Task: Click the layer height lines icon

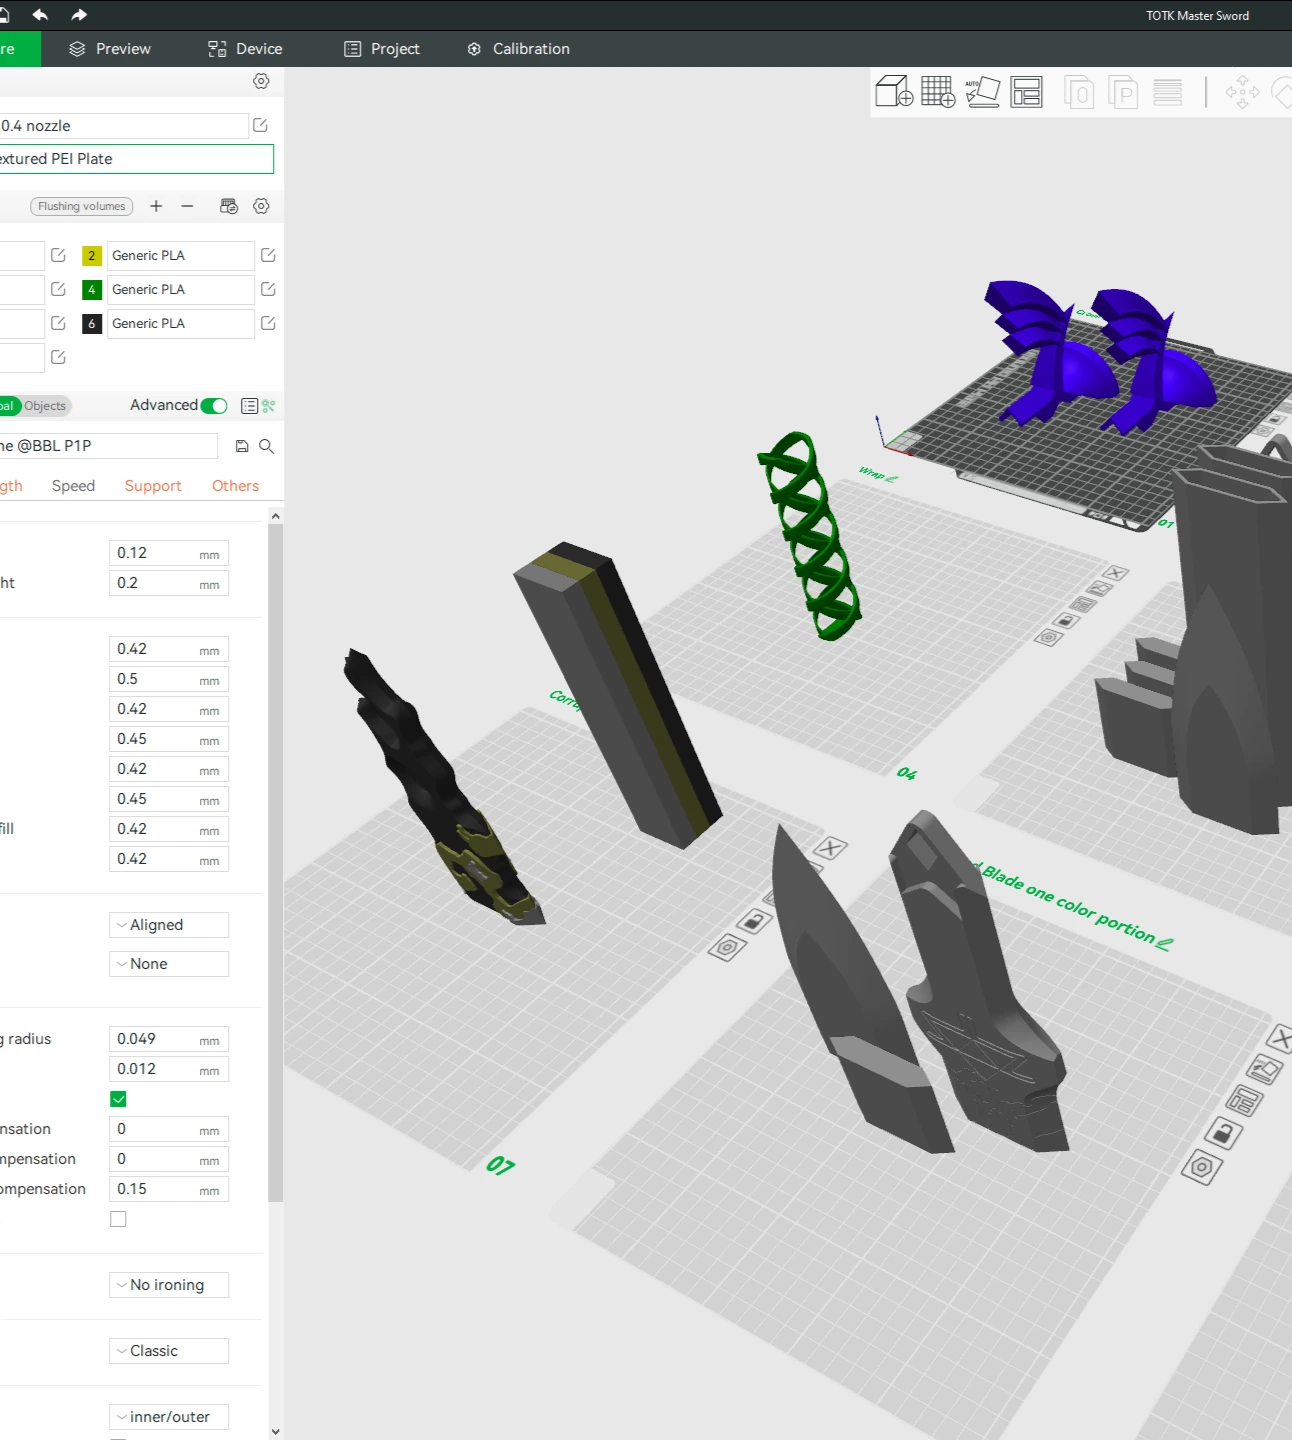Action: (1167, 92)
